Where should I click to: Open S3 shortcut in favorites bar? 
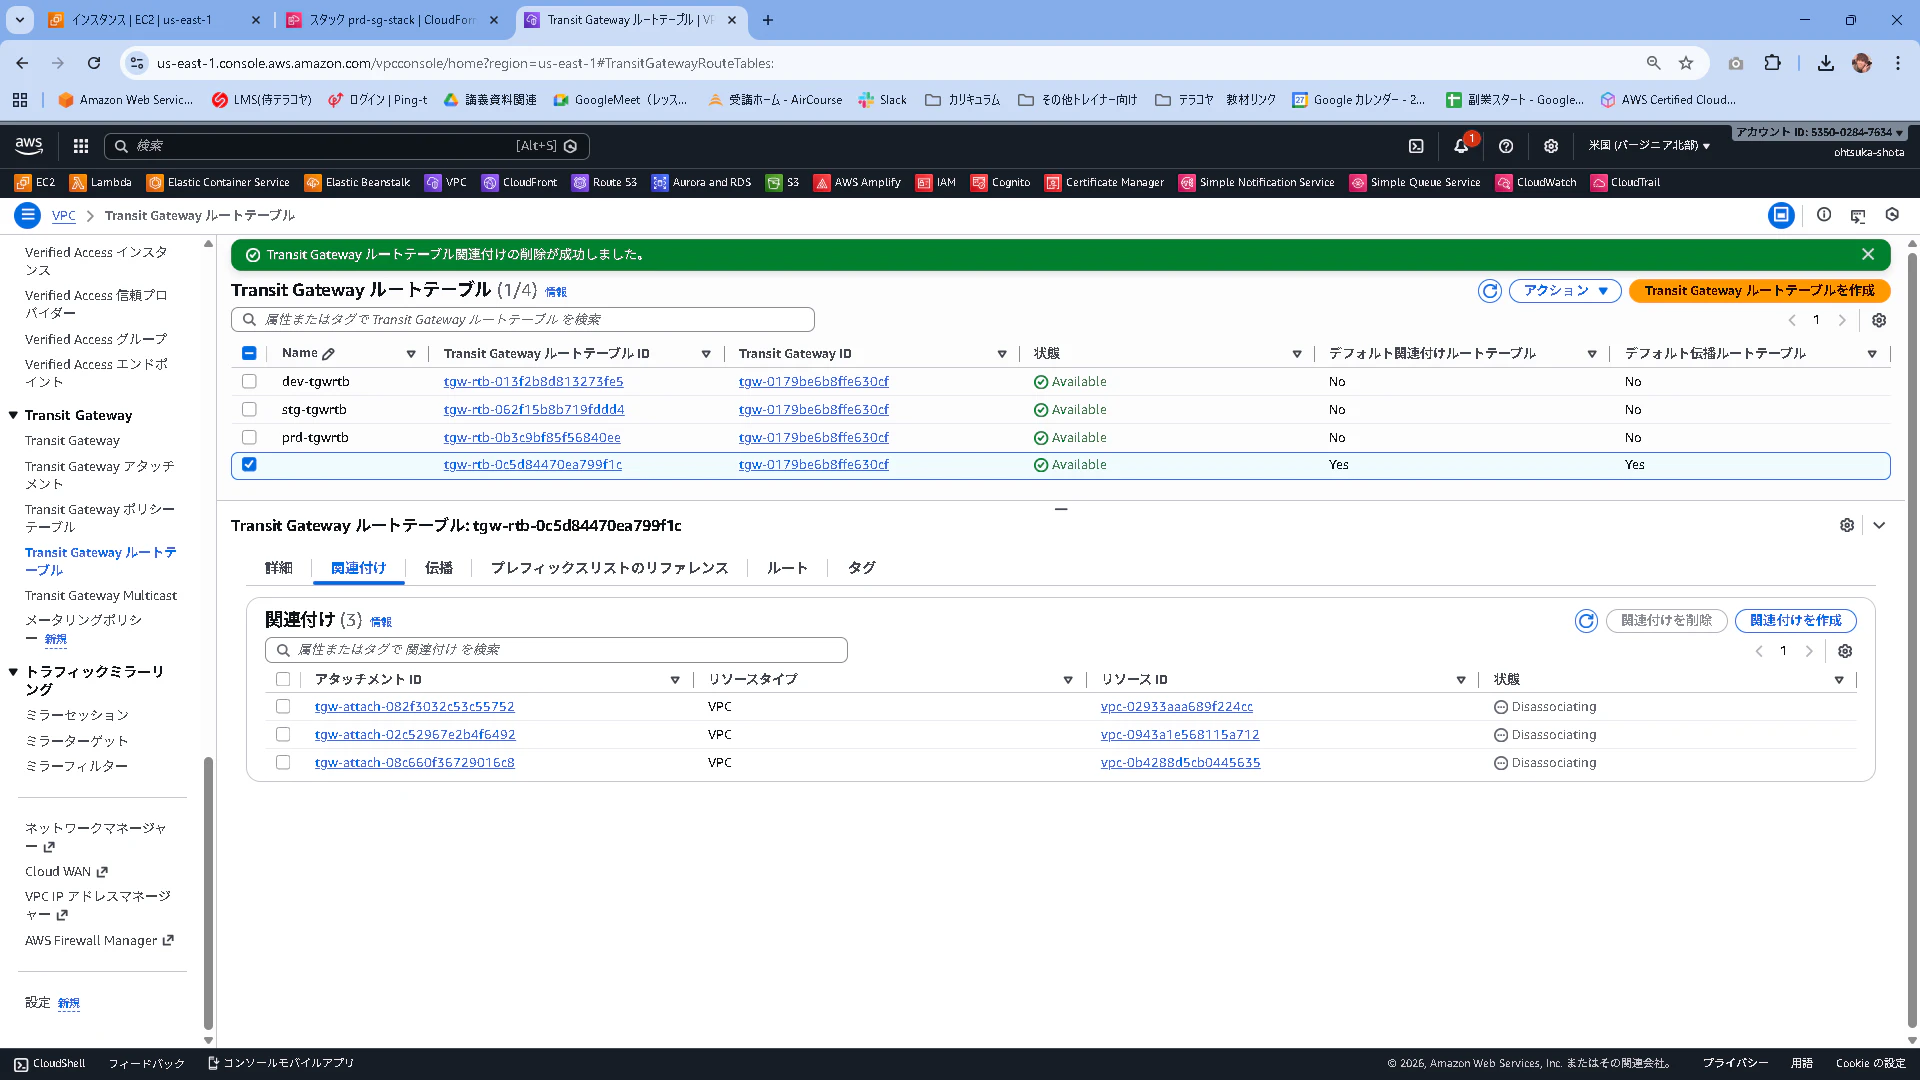783,182
